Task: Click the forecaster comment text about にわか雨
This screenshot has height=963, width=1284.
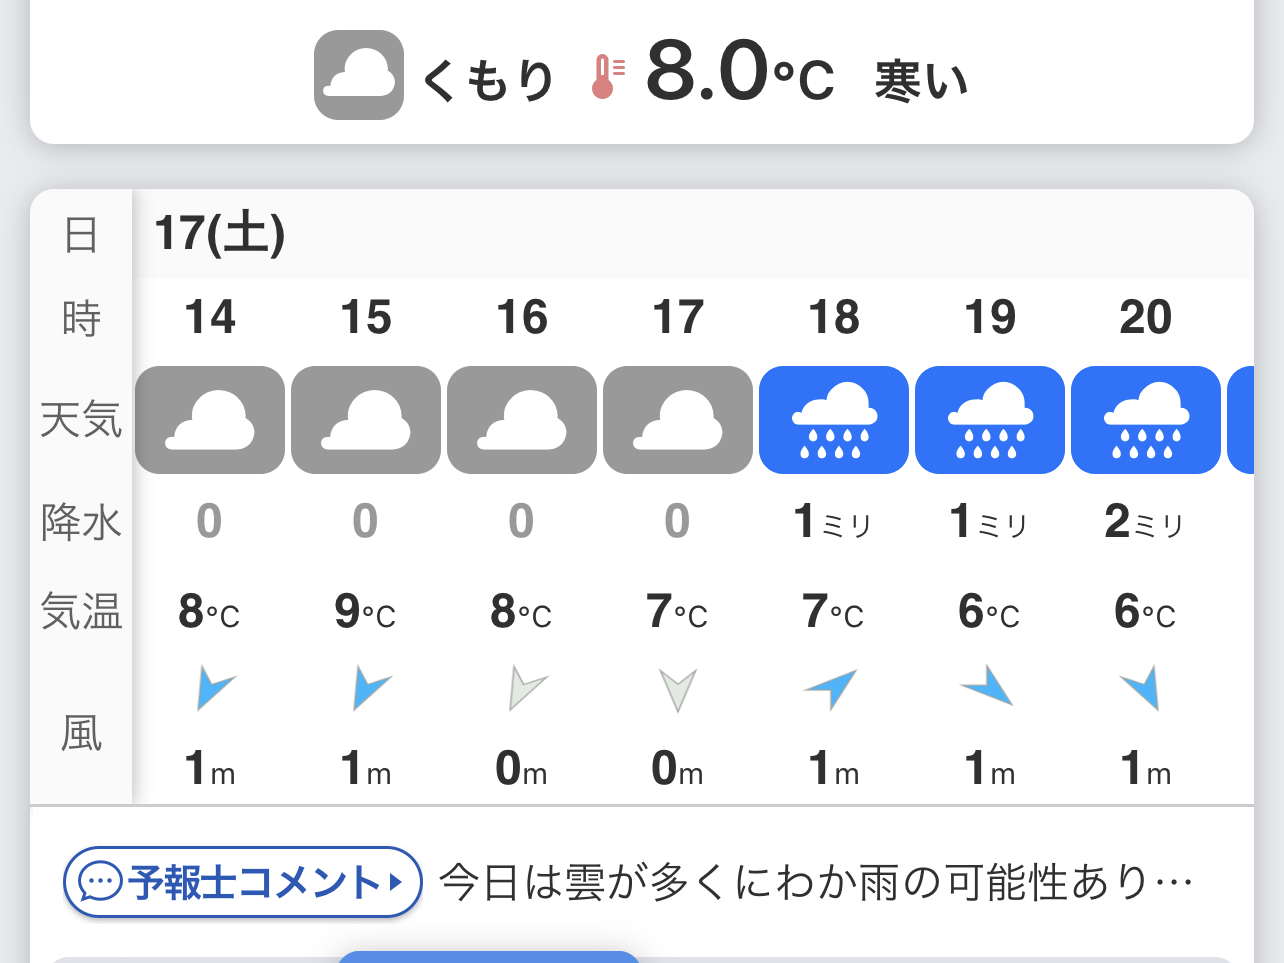Action: pyautogui.click(x=815, y=882)
